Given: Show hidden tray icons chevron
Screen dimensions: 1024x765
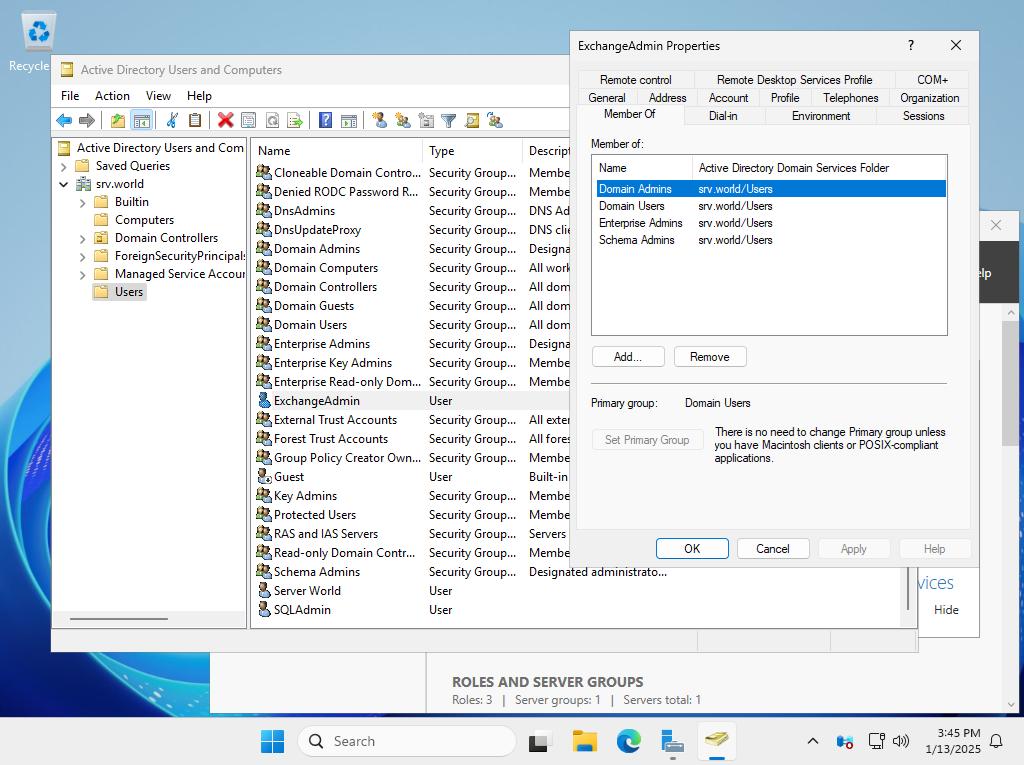Looking at the screenshot, I should point(812,741).
